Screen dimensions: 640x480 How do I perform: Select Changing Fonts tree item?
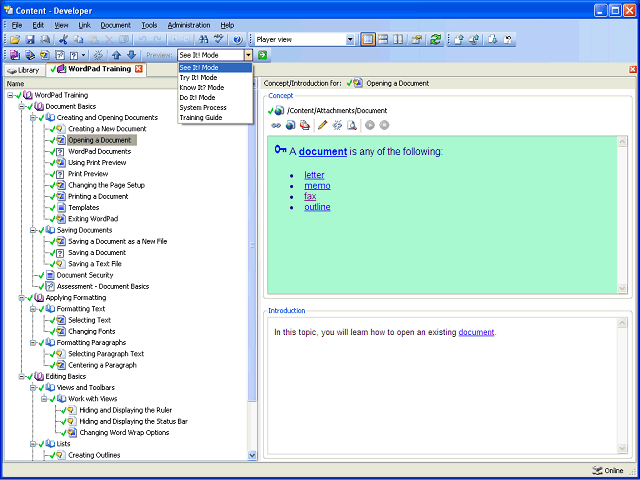click(x=92, y=331)
